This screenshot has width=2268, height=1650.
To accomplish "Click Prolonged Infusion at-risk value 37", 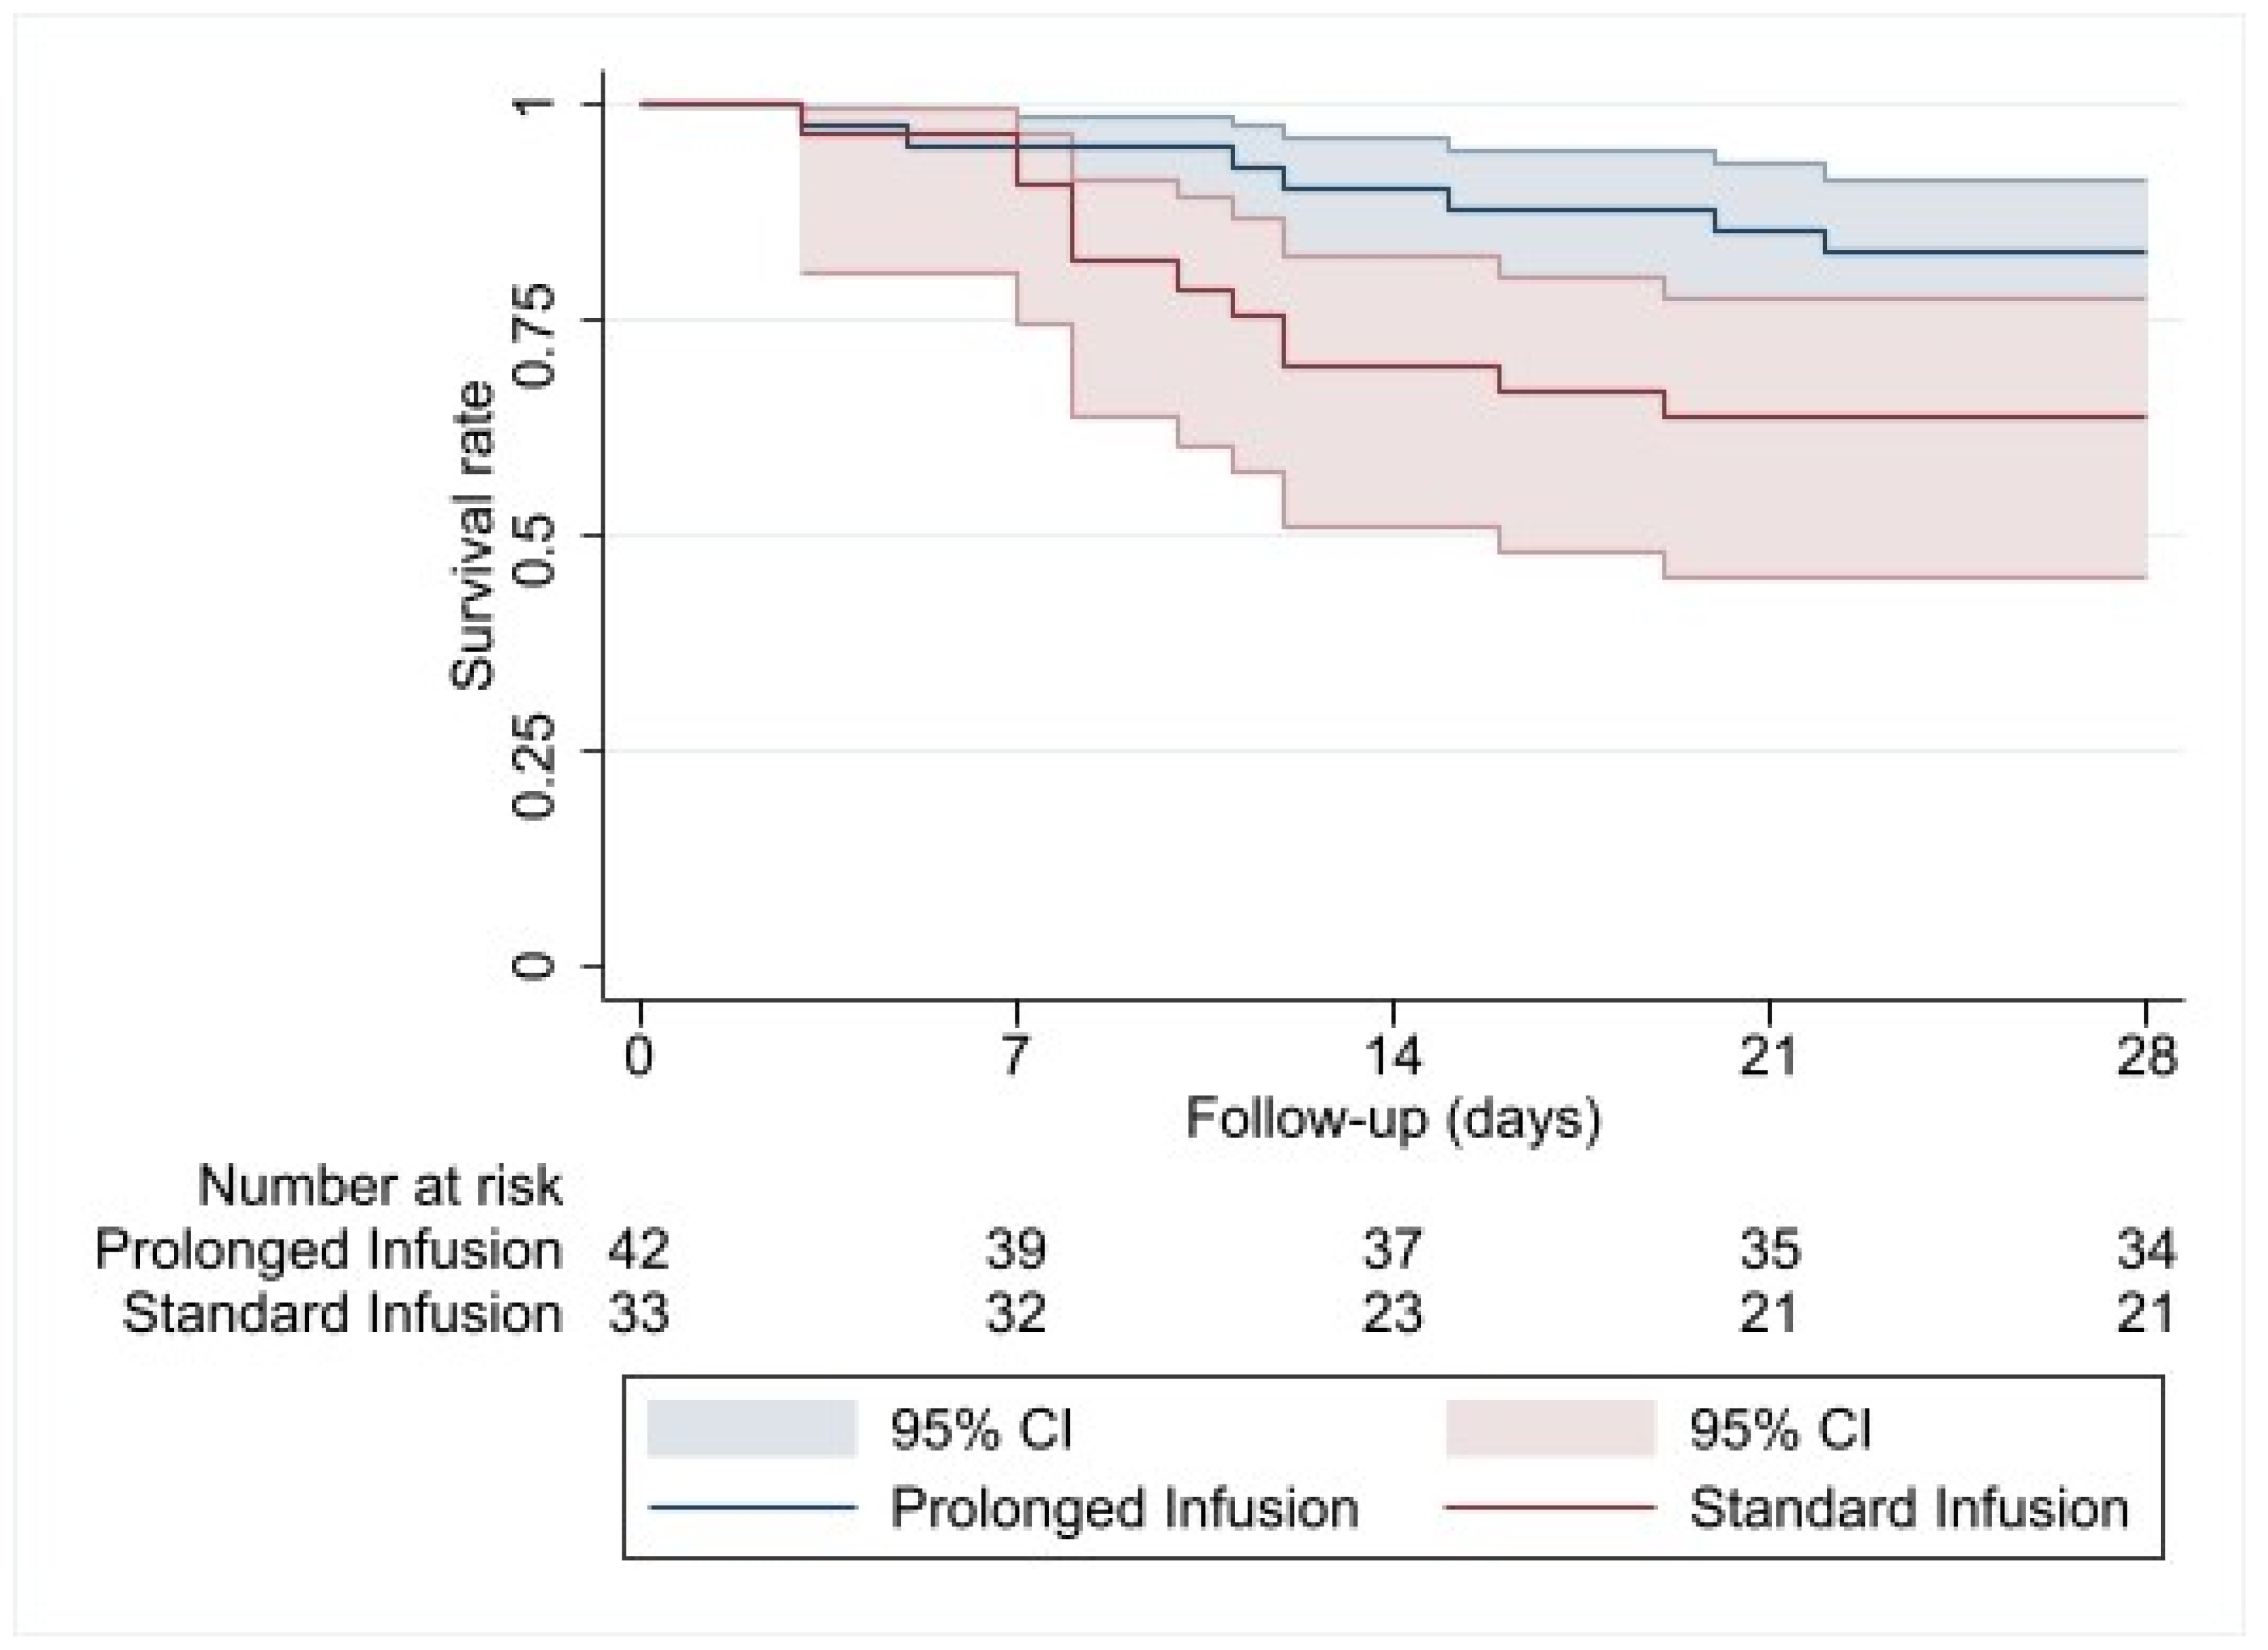I will tap(1393, 1251).
